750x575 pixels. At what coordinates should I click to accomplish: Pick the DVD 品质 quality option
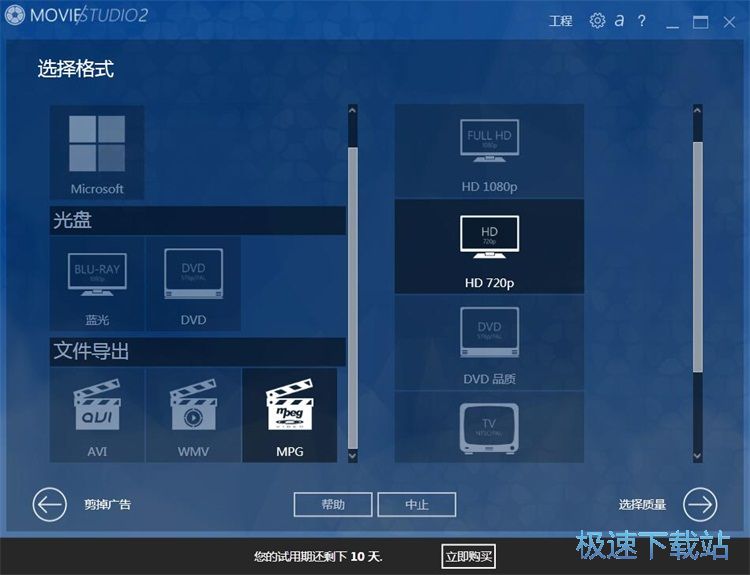pyautogui.click(x=489, y=343)
